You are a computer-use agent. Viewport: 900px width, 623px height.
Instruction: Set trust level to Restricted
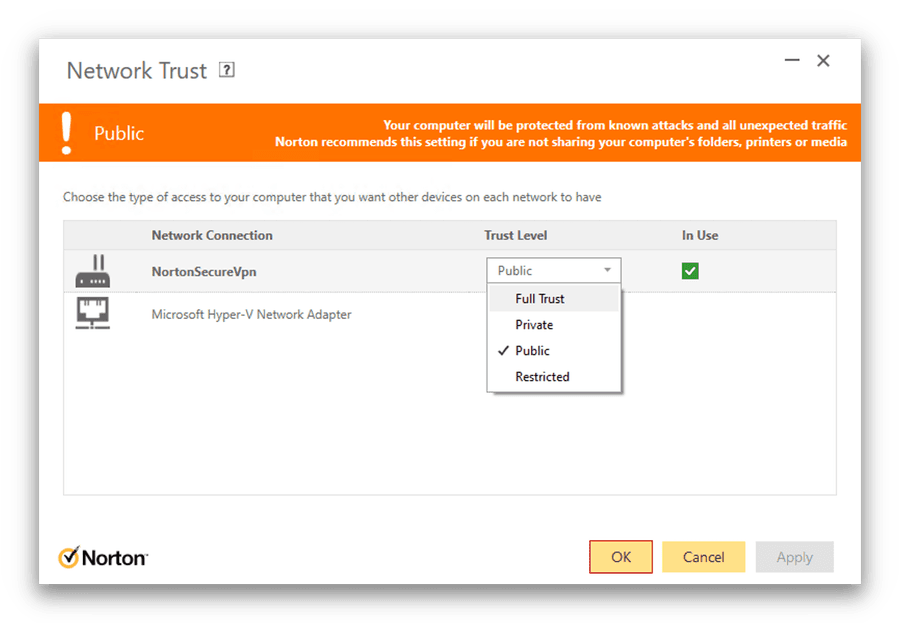pyautogui.click(x=542, y=377)
